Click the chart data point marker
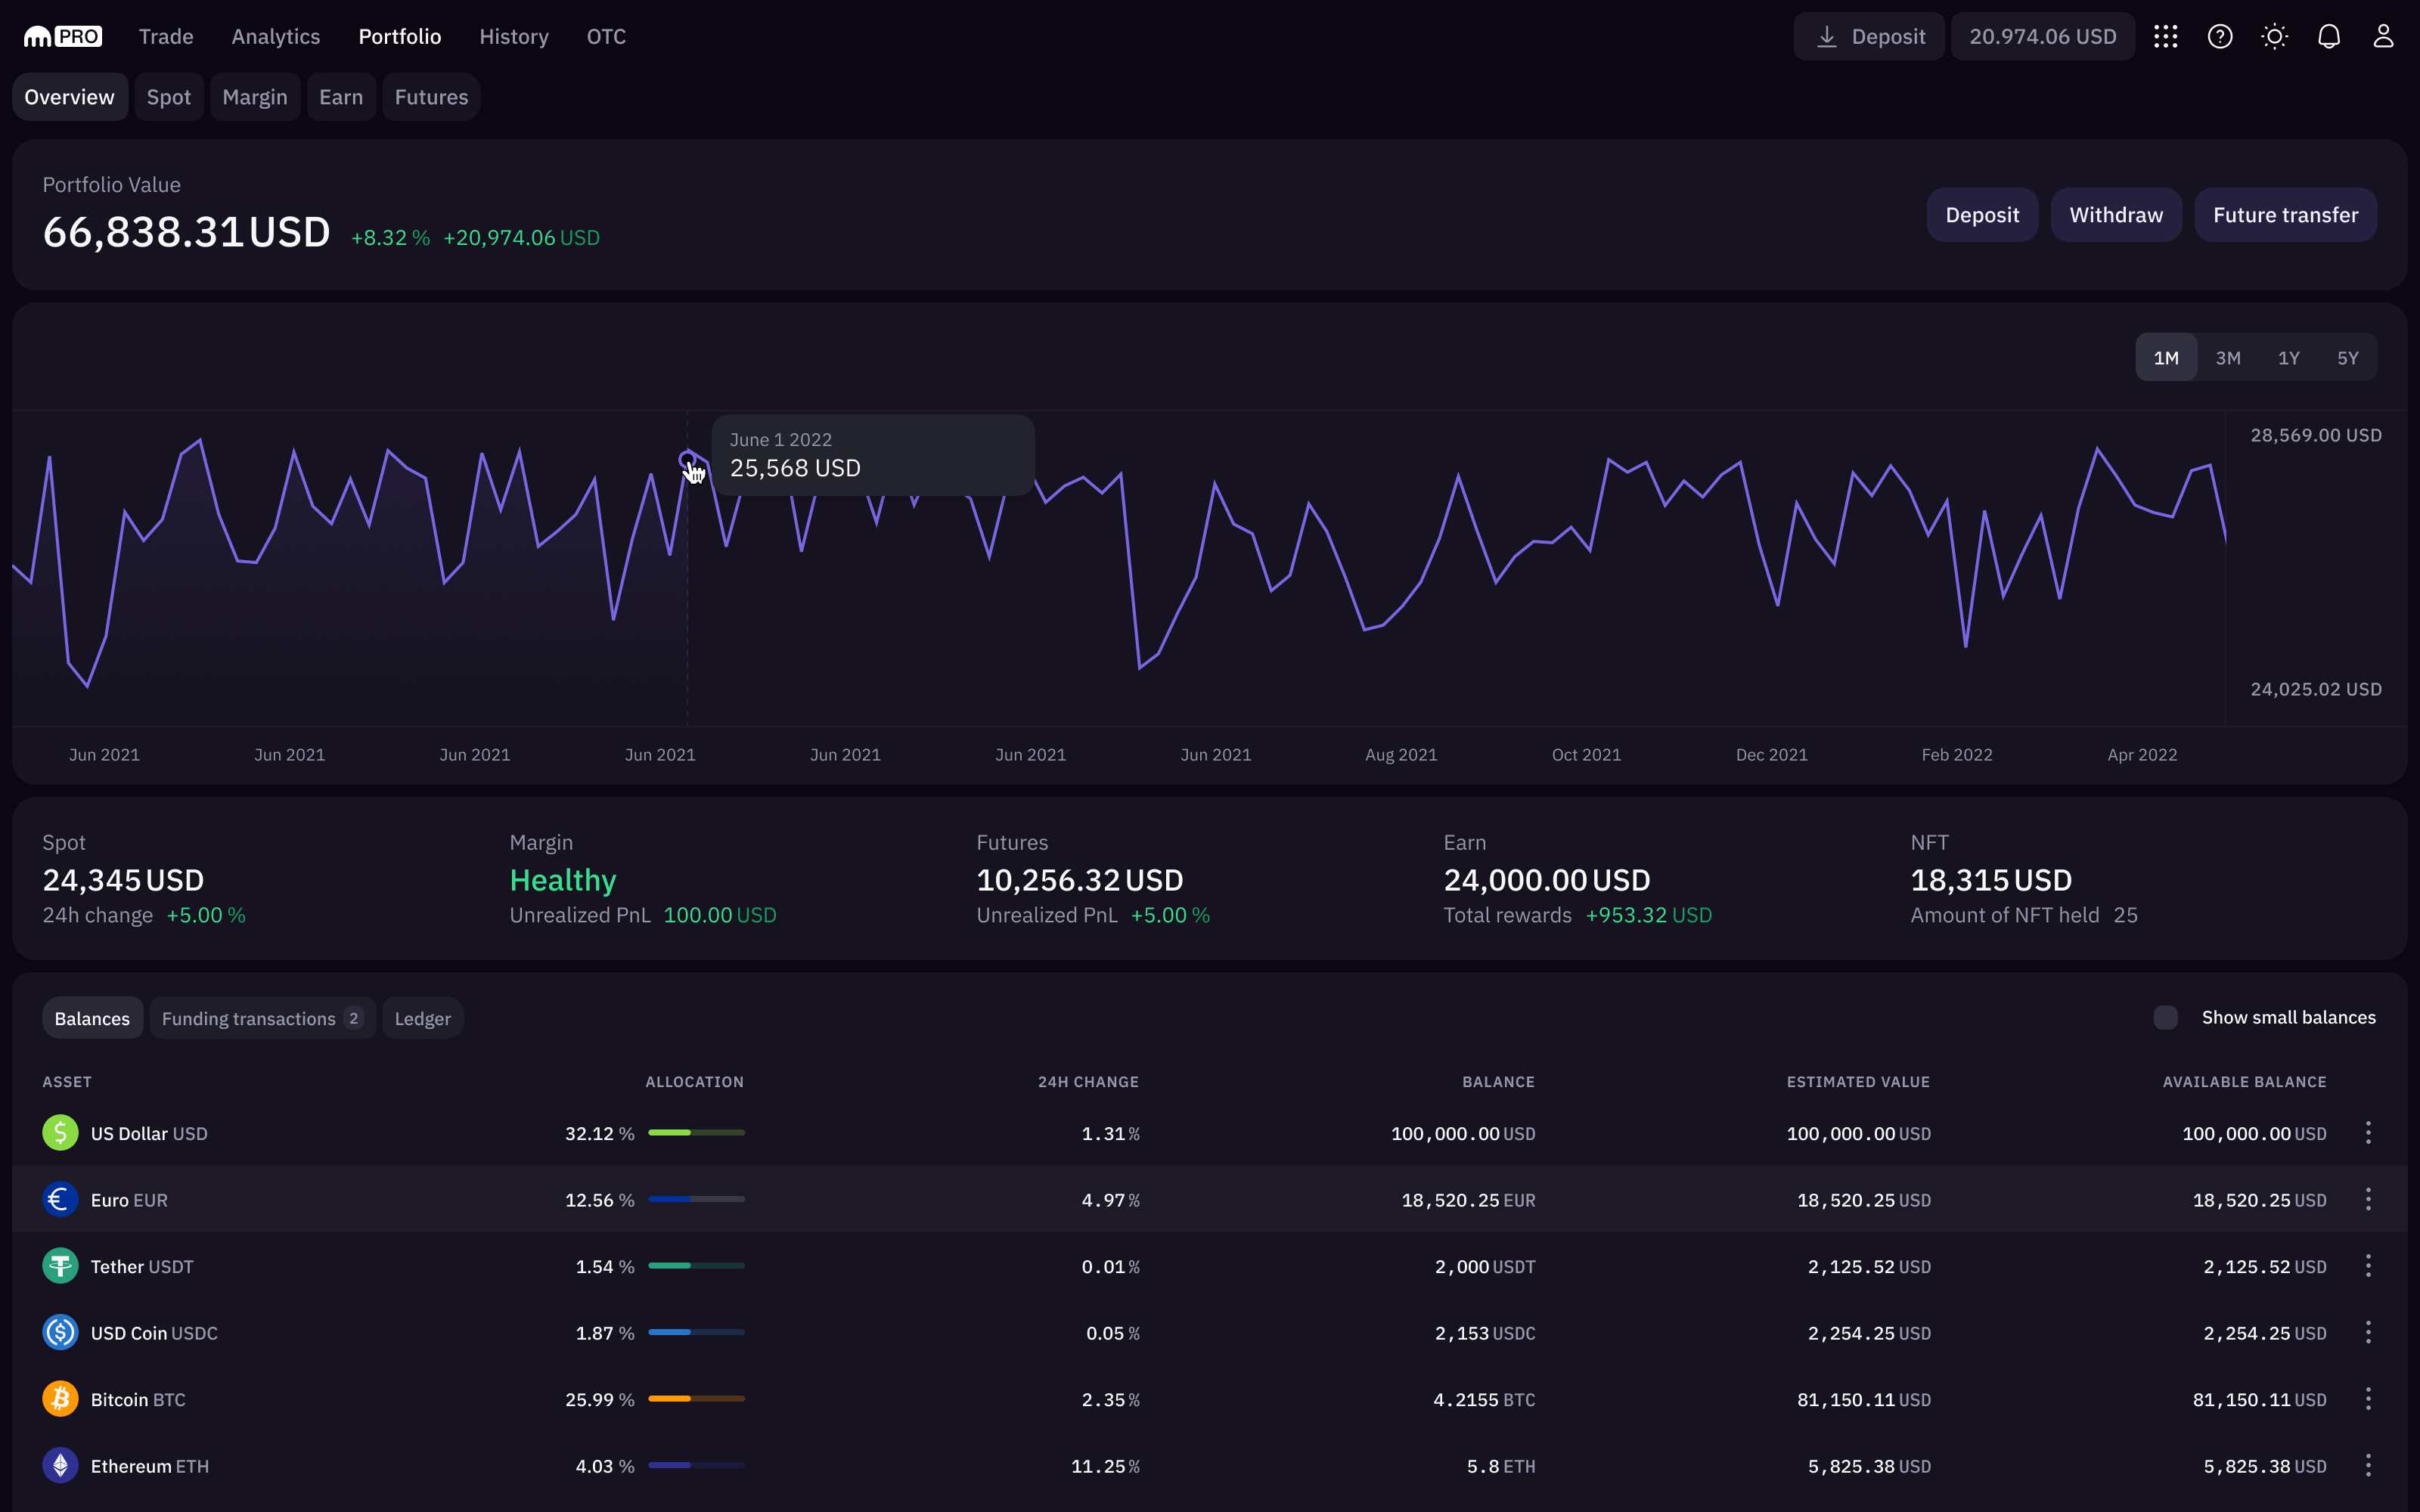This screenshot has width=2420, height=1512. 687,460
